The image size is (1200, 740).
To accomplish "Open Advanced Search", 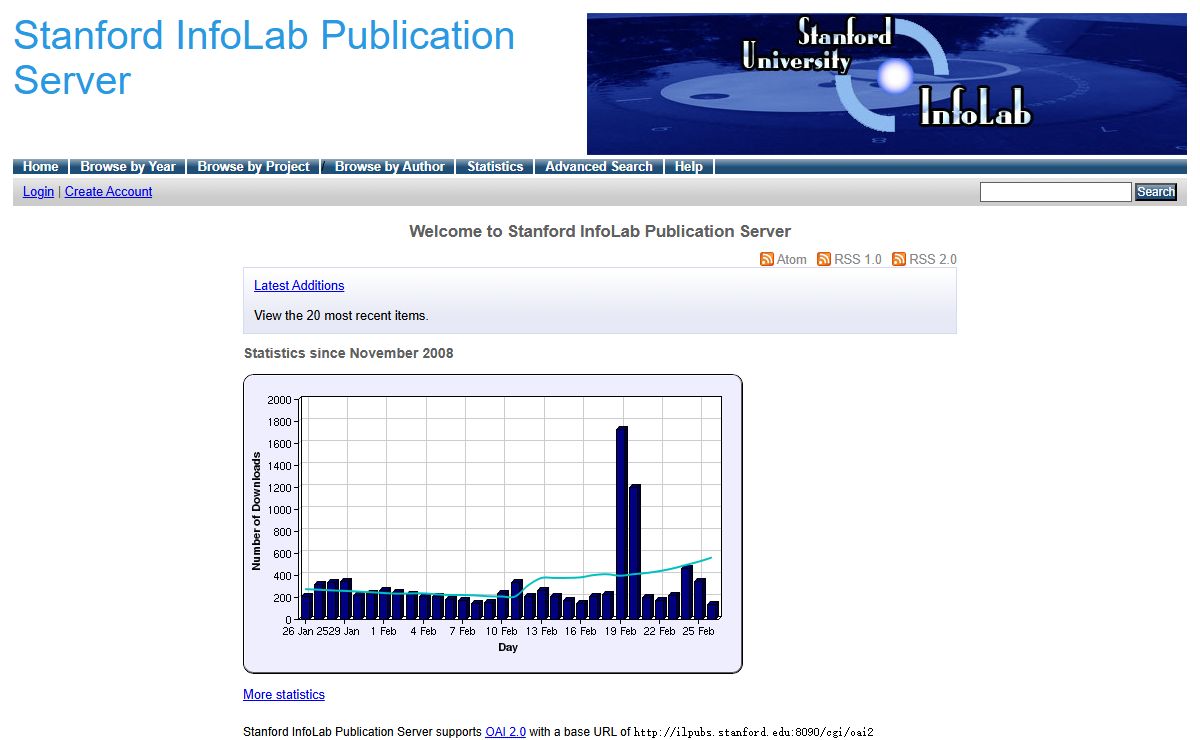I will click(599, 167).
